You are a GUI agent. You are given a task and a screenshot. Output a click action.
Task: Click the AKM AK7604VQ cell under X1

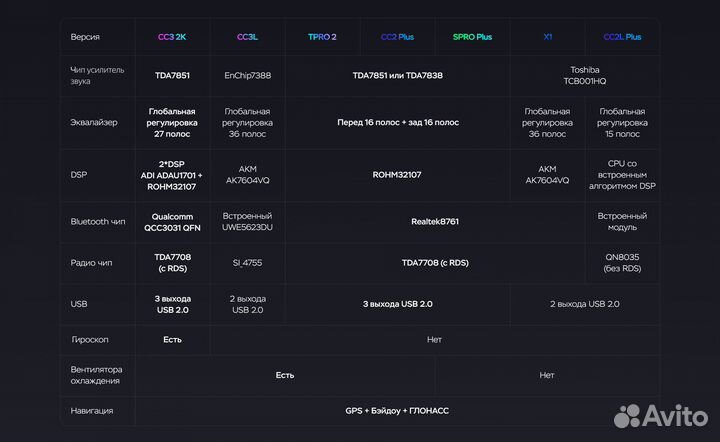pos(547,175)
